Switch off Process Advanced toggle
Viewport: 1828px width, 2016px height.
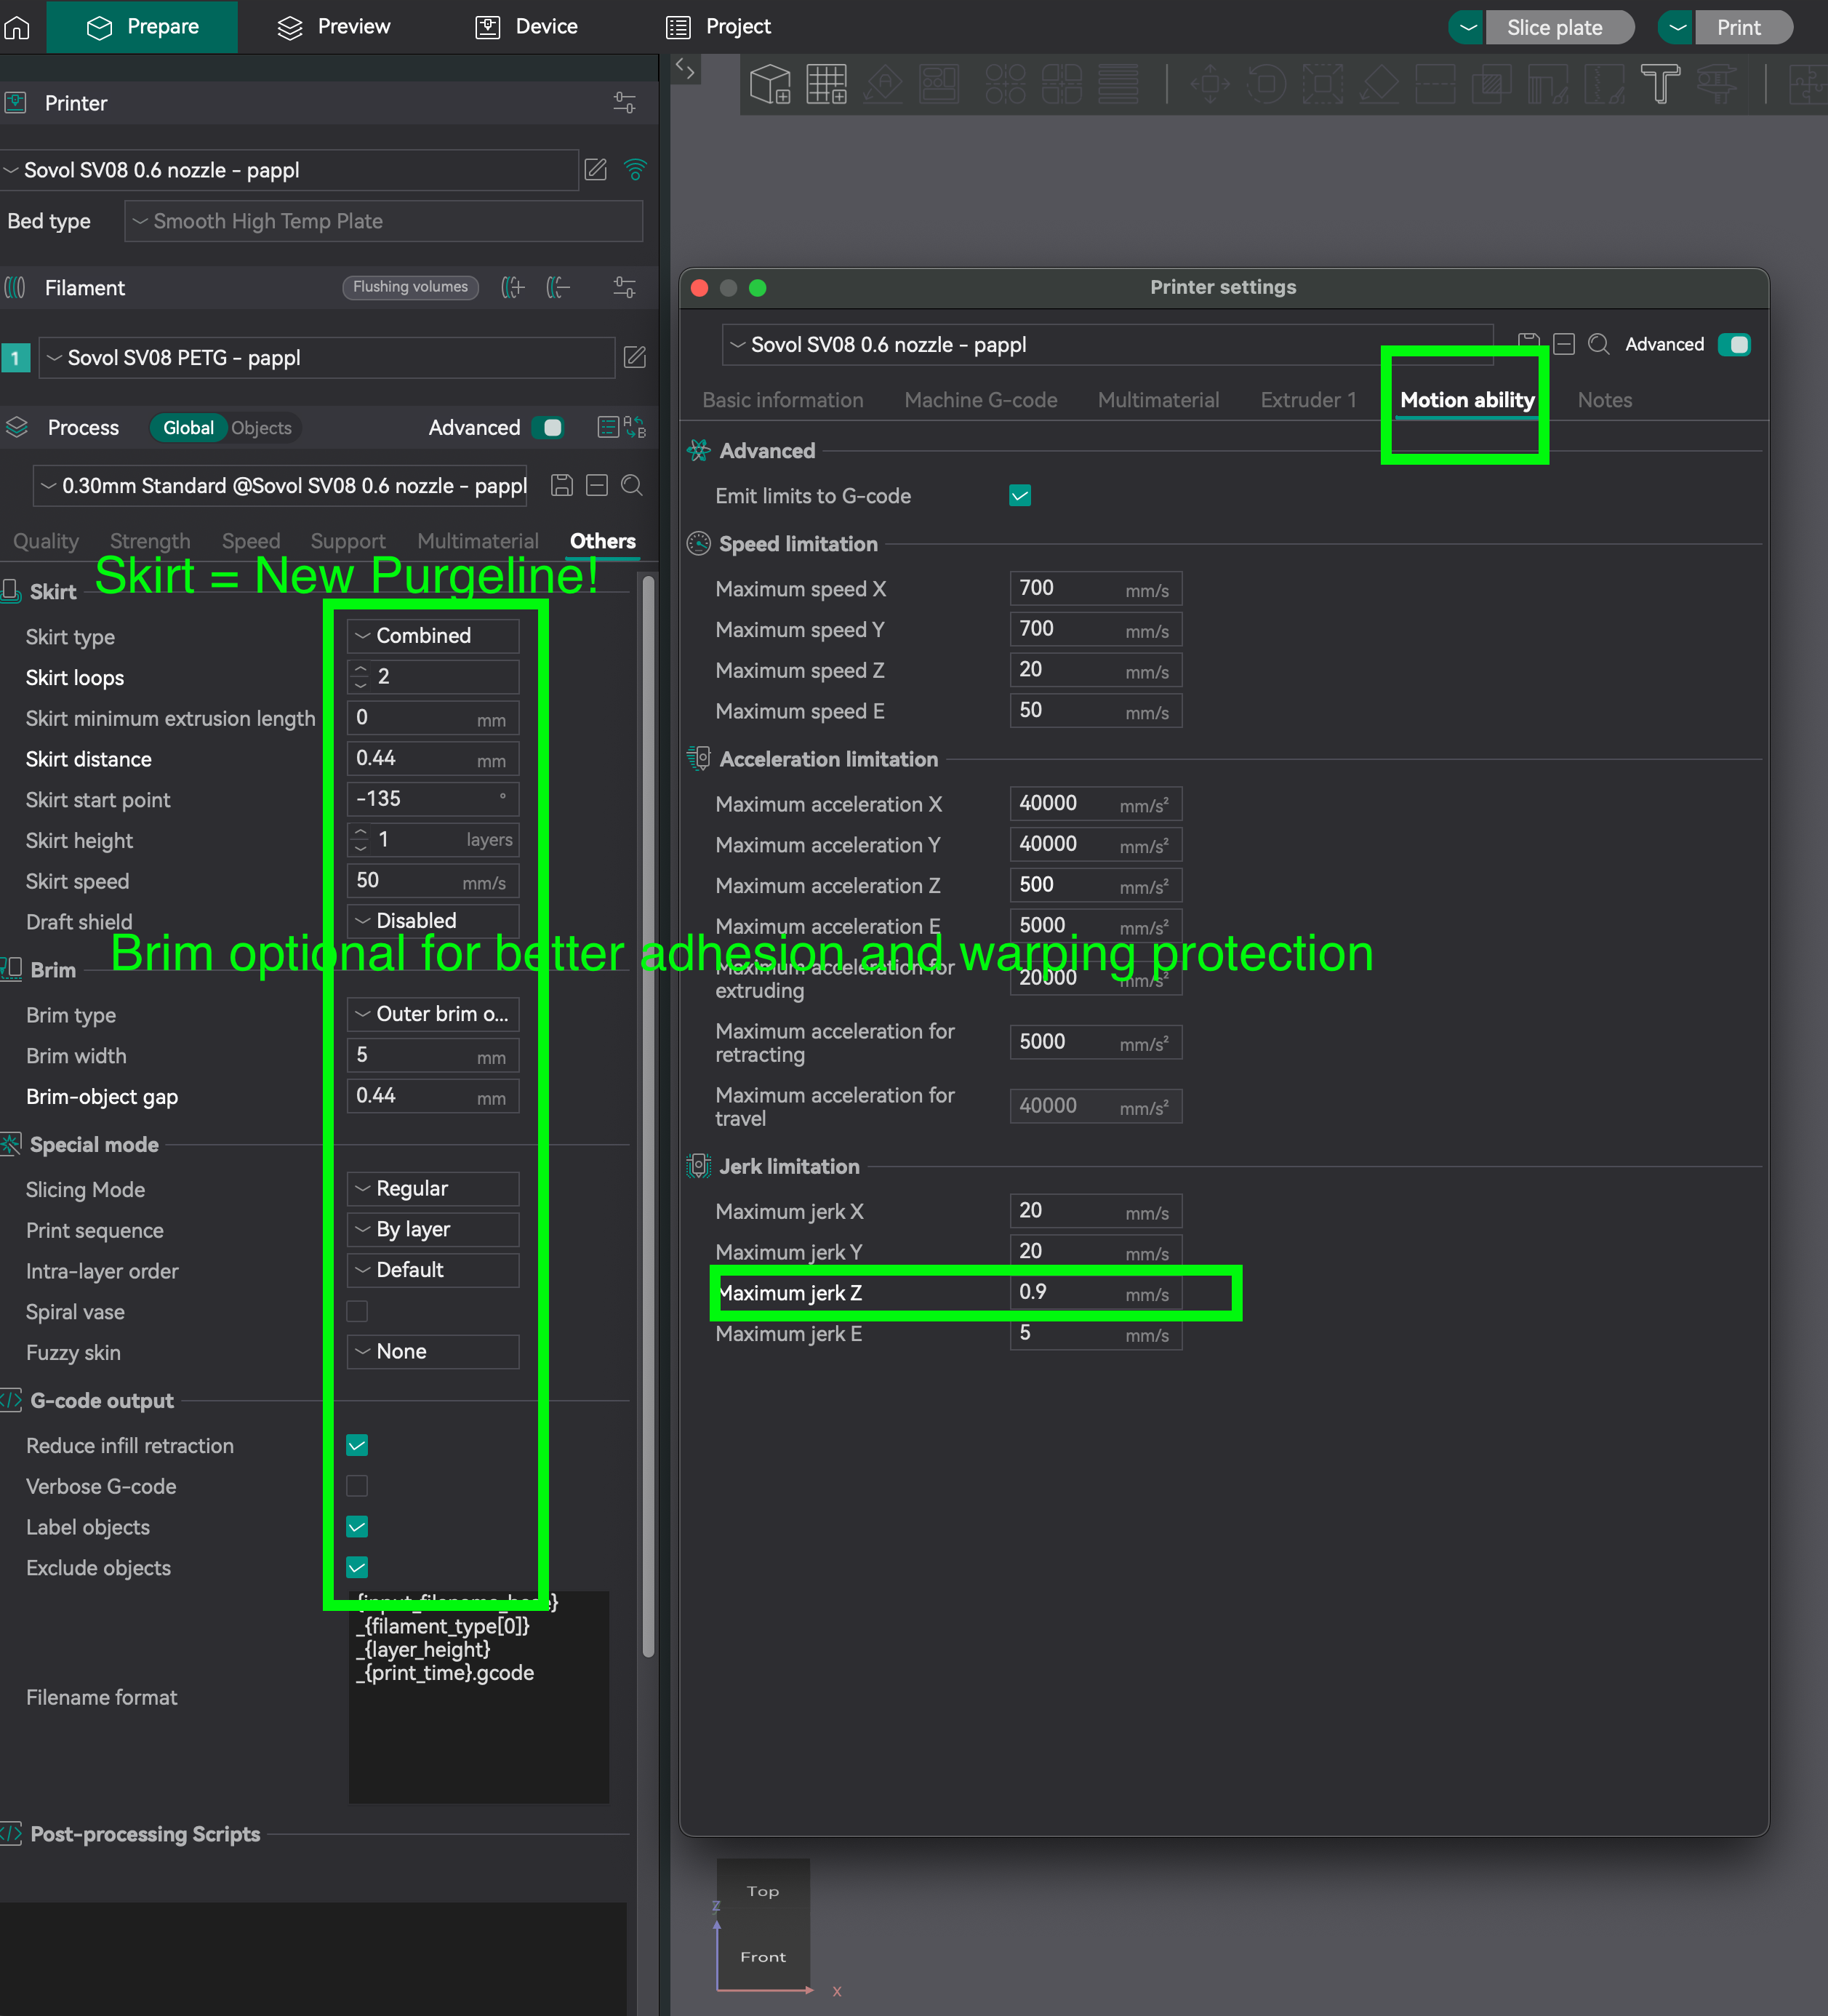548,428
